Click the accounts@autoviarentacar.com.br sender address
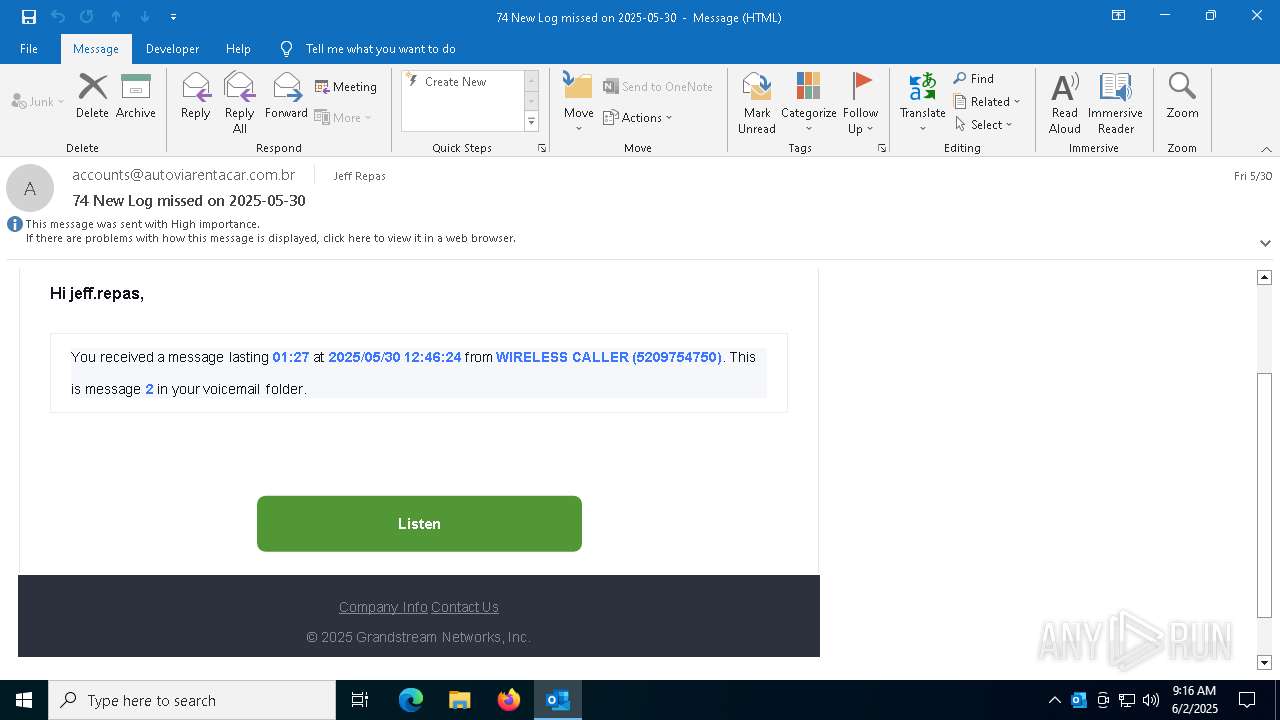1280x720 pixels. 184,175
